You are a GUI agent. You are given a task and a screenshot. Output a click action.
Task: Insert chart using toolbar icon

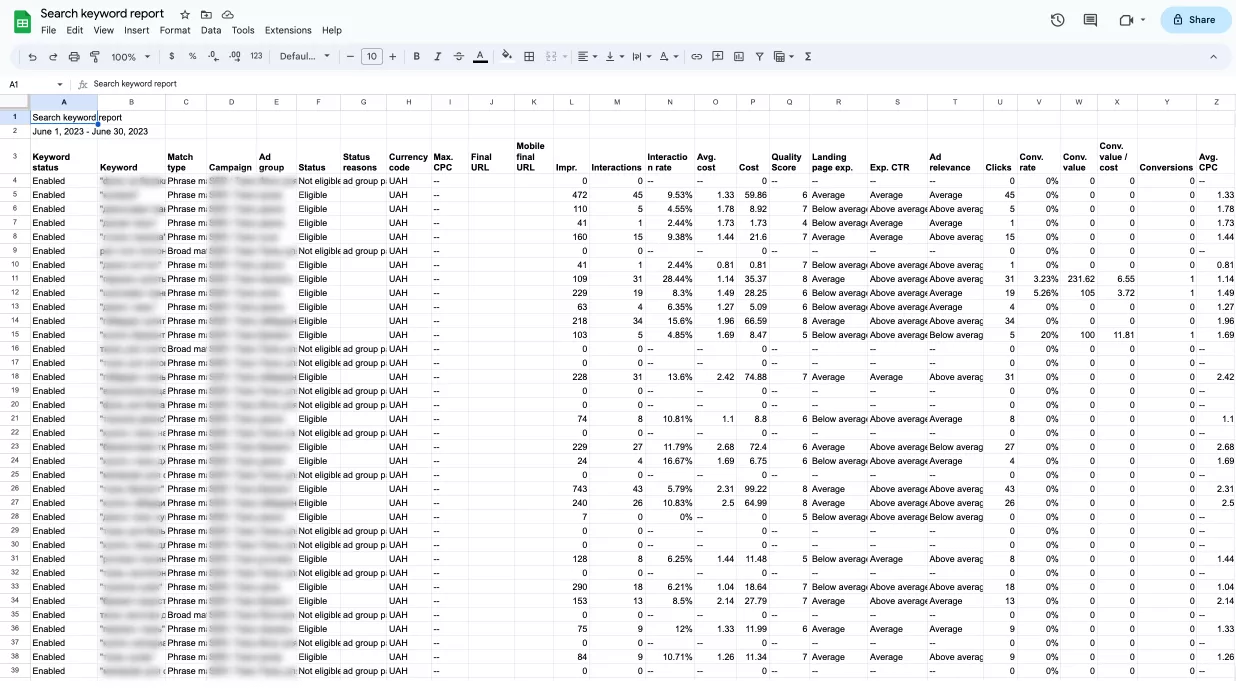[739, 57]
